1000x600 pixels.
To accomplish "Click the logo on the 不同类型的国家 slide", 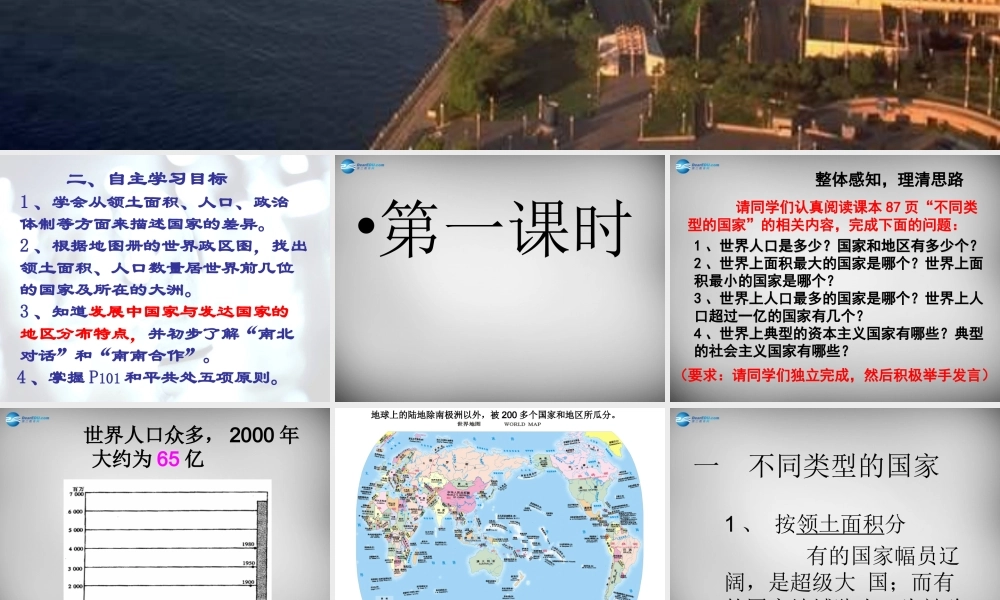I will point(697,419).
